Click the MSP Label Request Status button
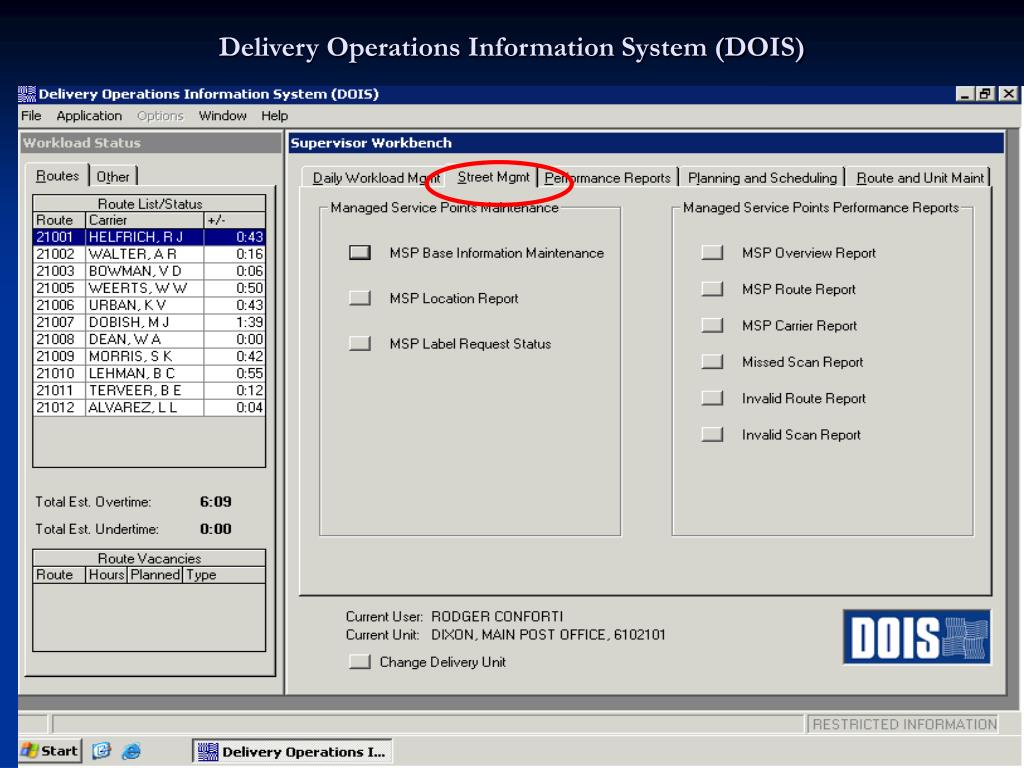This screenshot has width=1024, height=768. tap(359, 344)
